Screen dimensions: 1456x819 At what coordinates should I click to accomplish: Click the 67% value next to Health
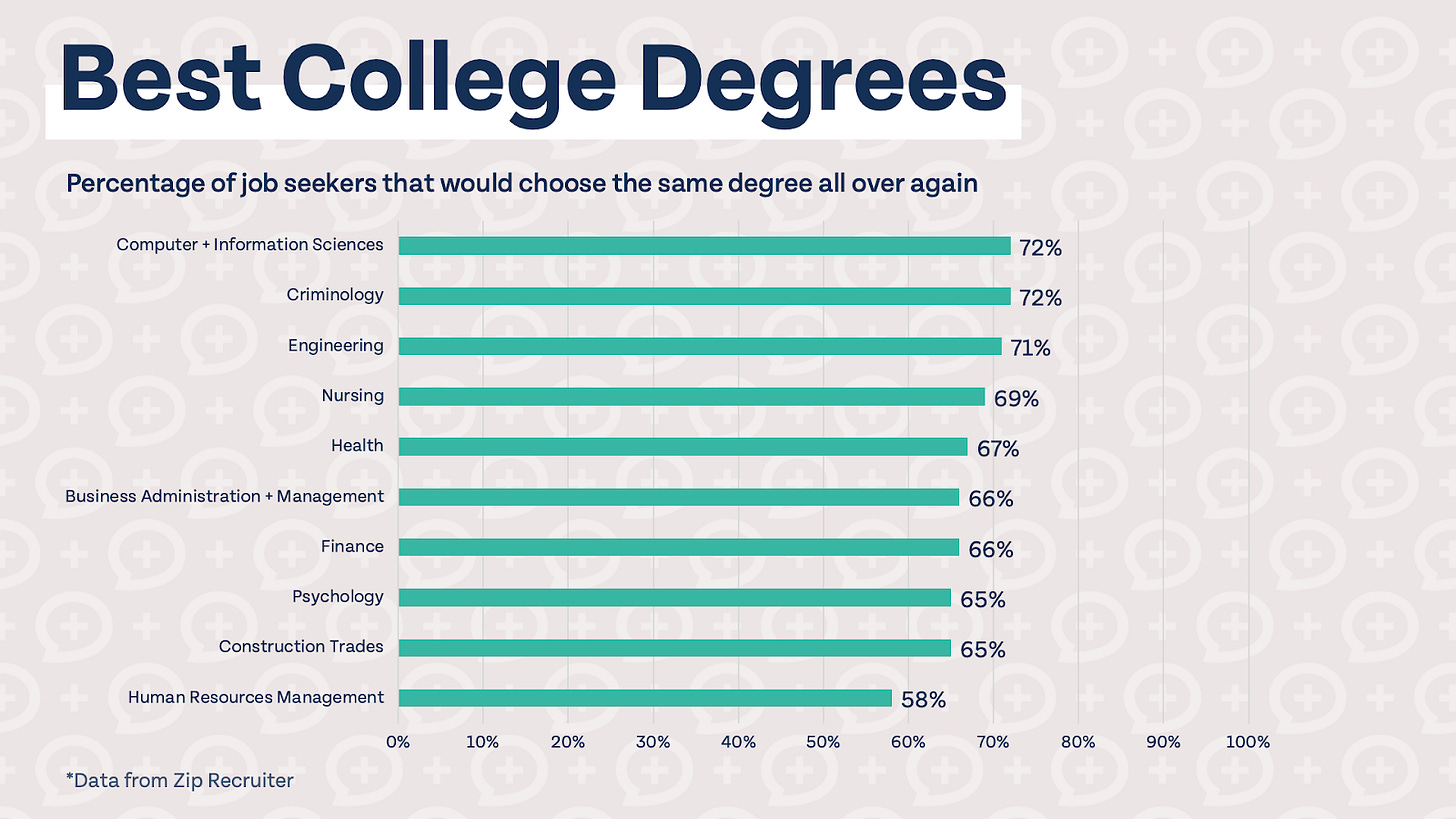[998, 449]
